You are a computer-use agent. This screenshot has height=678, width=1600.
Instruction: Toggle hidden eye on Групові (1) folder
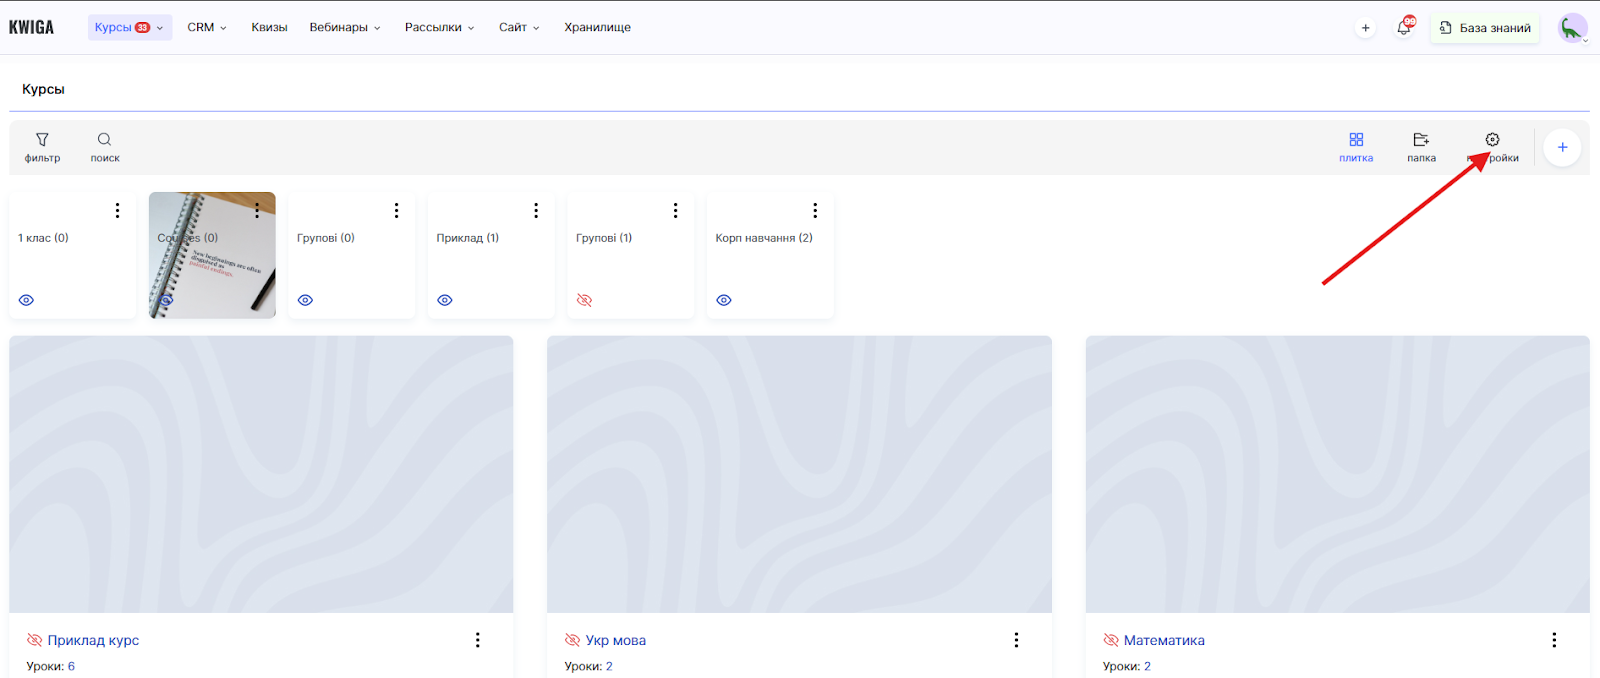coord(585,300)
